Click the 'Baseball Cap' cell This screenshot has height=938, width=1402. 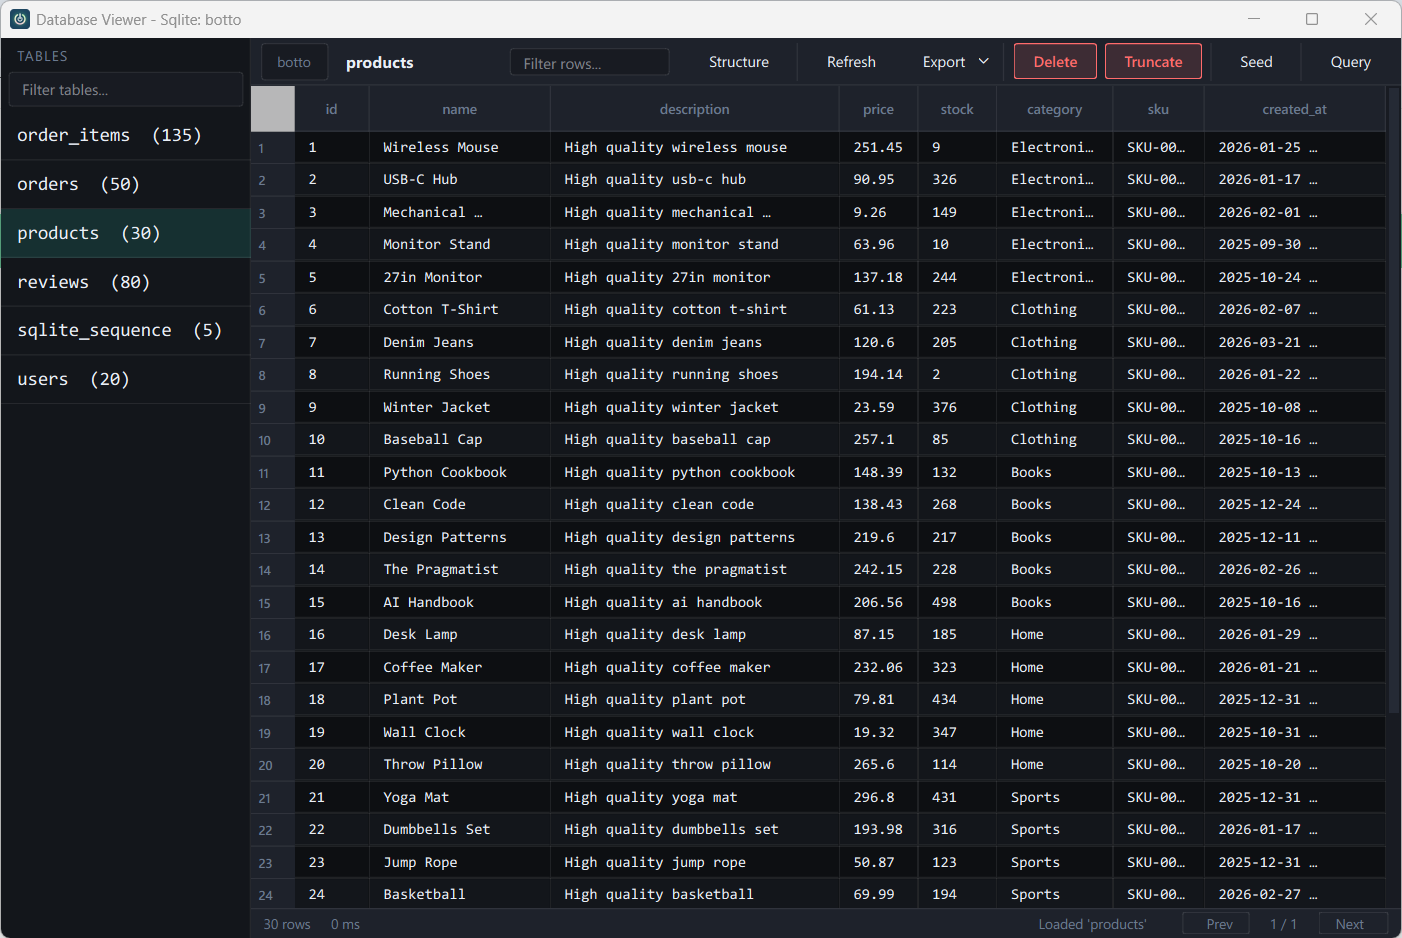click(460, 439)
